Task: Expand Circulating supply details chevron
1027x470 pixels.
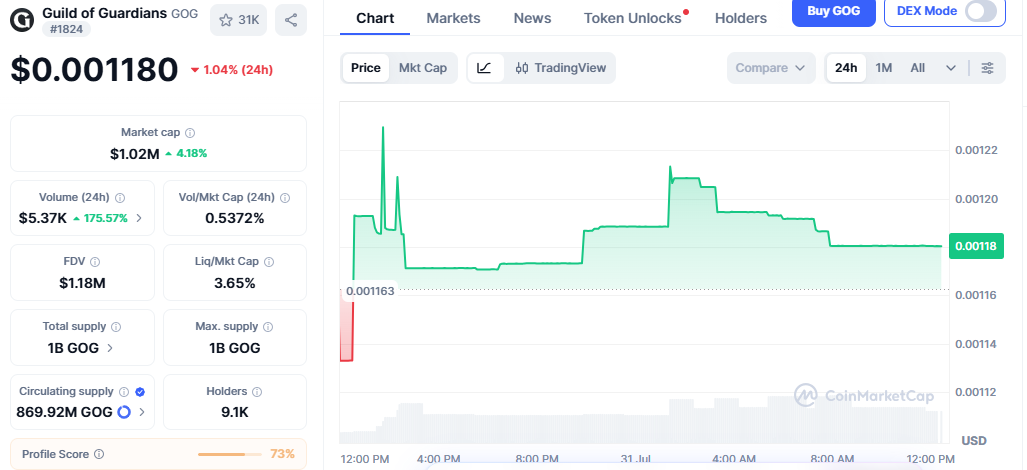Action: click(141, 412)
